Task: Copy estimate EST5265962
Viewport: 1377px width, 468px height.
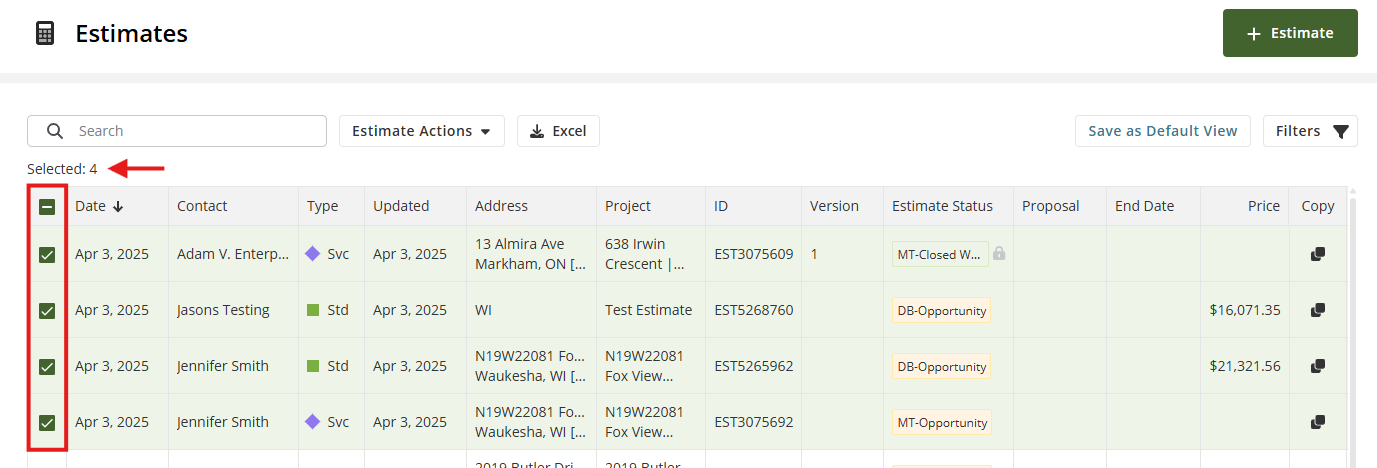Action: coord(1318,366)
